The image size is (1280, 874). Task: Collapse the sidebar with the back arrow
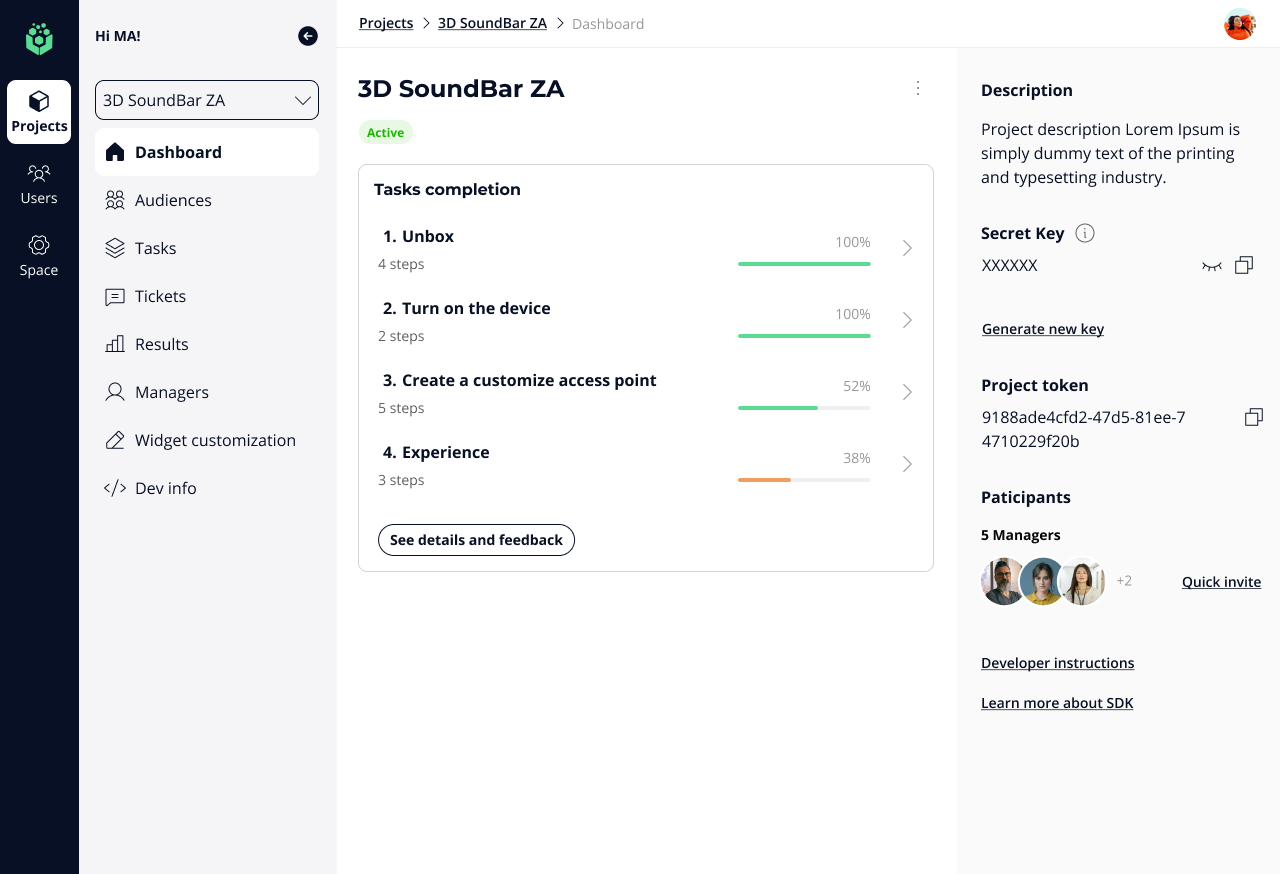coord(308,36)
